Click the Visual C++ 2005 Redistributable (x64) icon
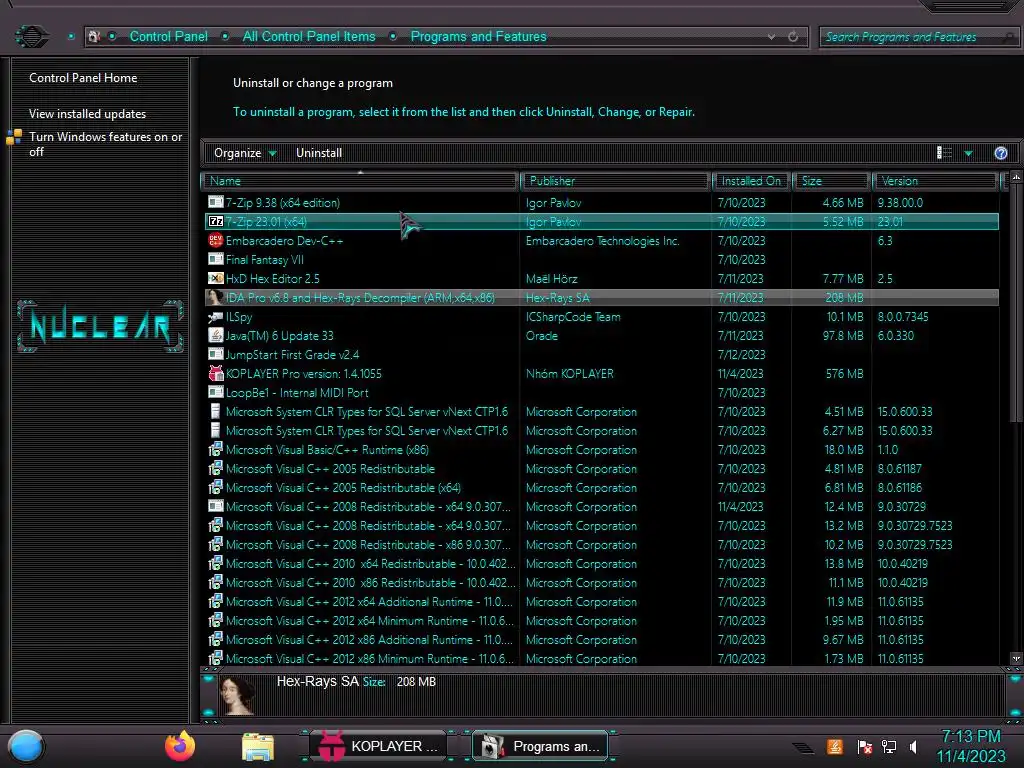 point(216,487)
